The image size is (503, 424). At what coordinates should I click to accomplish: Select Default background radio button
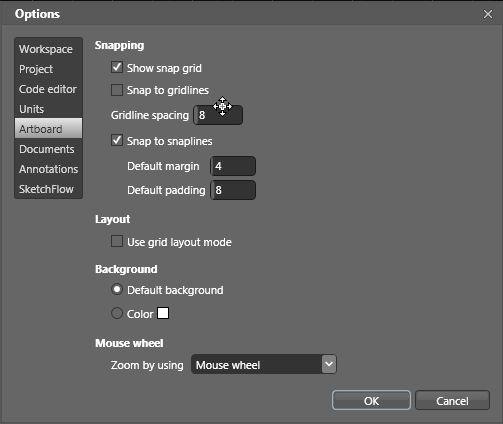tap(117, 289)
